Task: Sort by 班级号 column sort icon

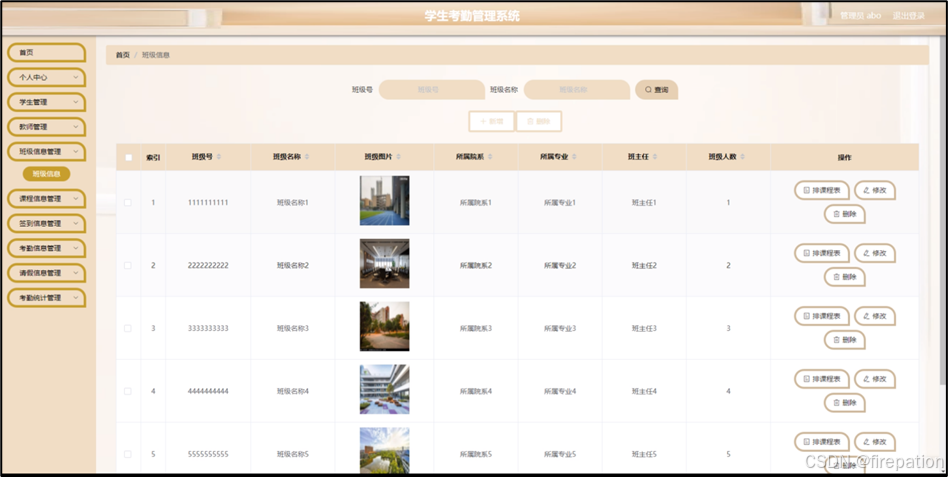Action: [x=219, y=157]
